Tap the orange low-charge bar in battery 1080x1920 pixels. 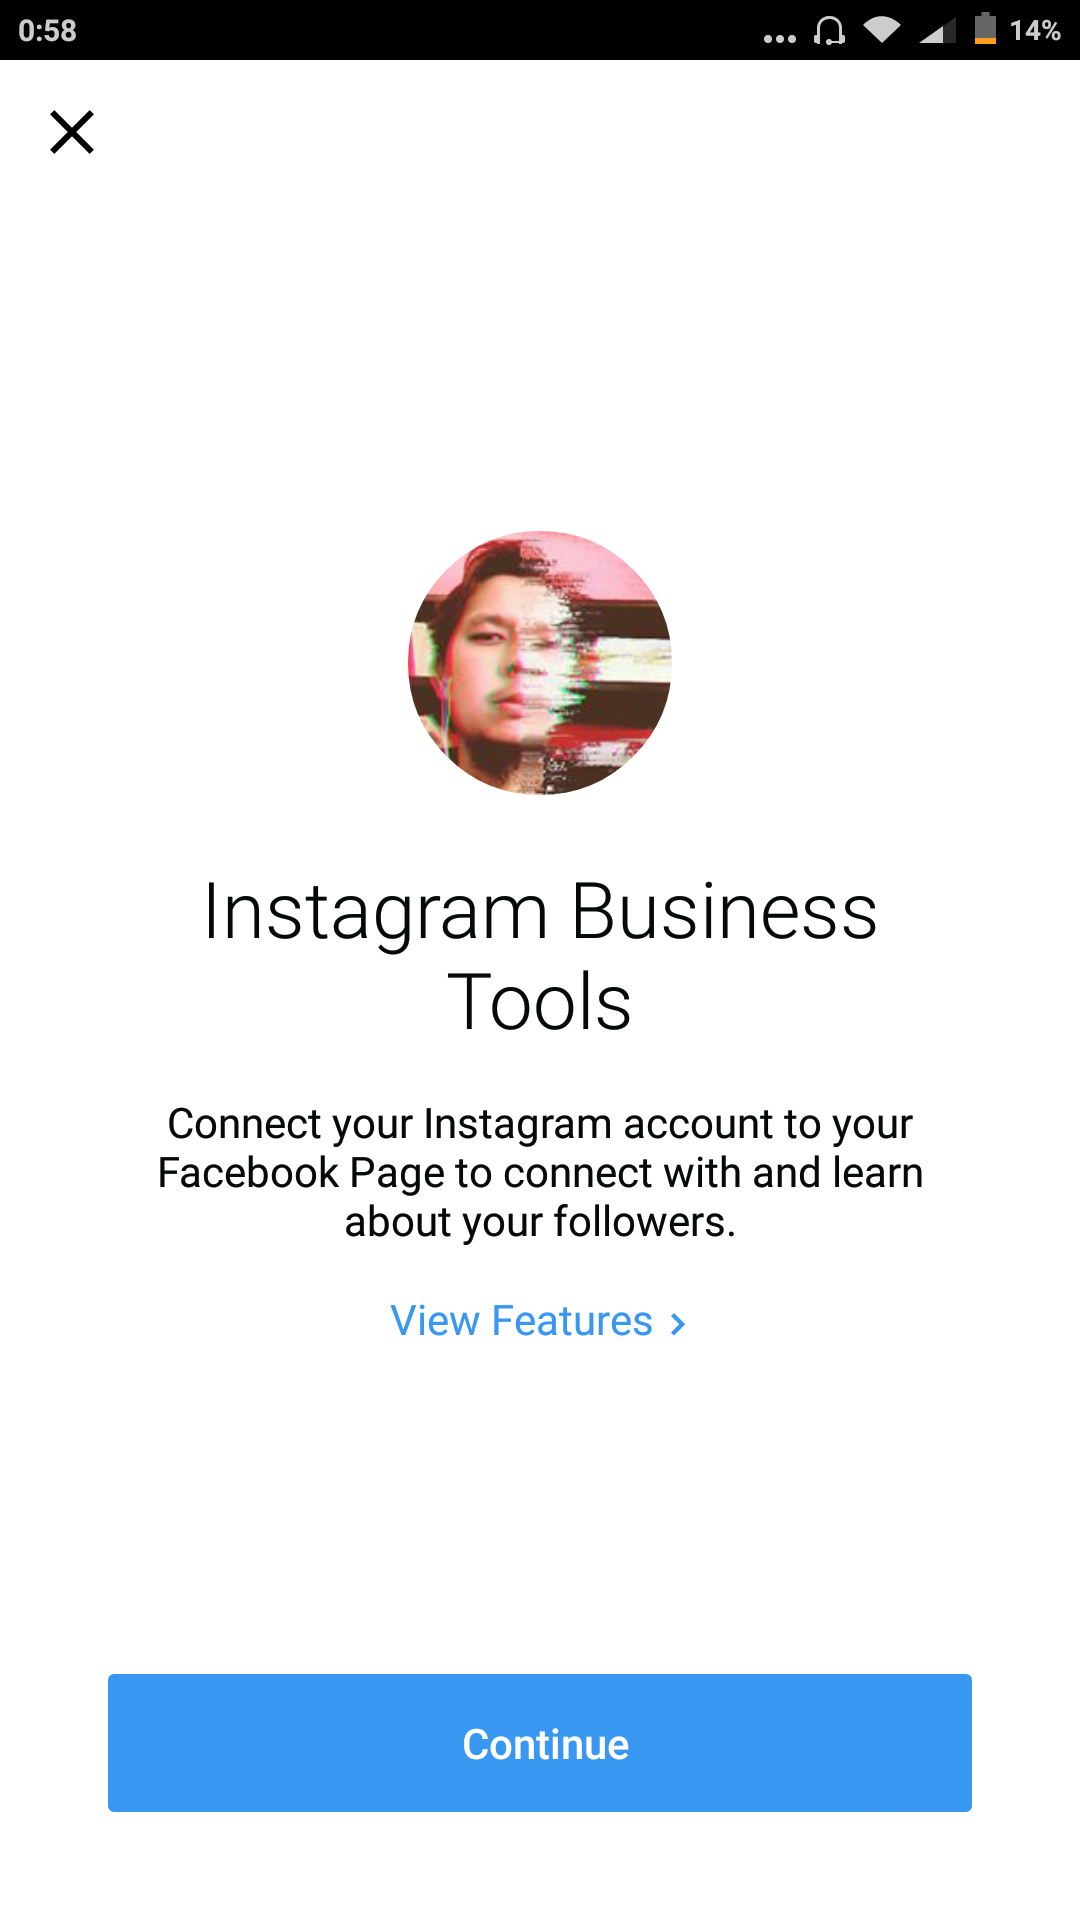(x=986, y=40)
